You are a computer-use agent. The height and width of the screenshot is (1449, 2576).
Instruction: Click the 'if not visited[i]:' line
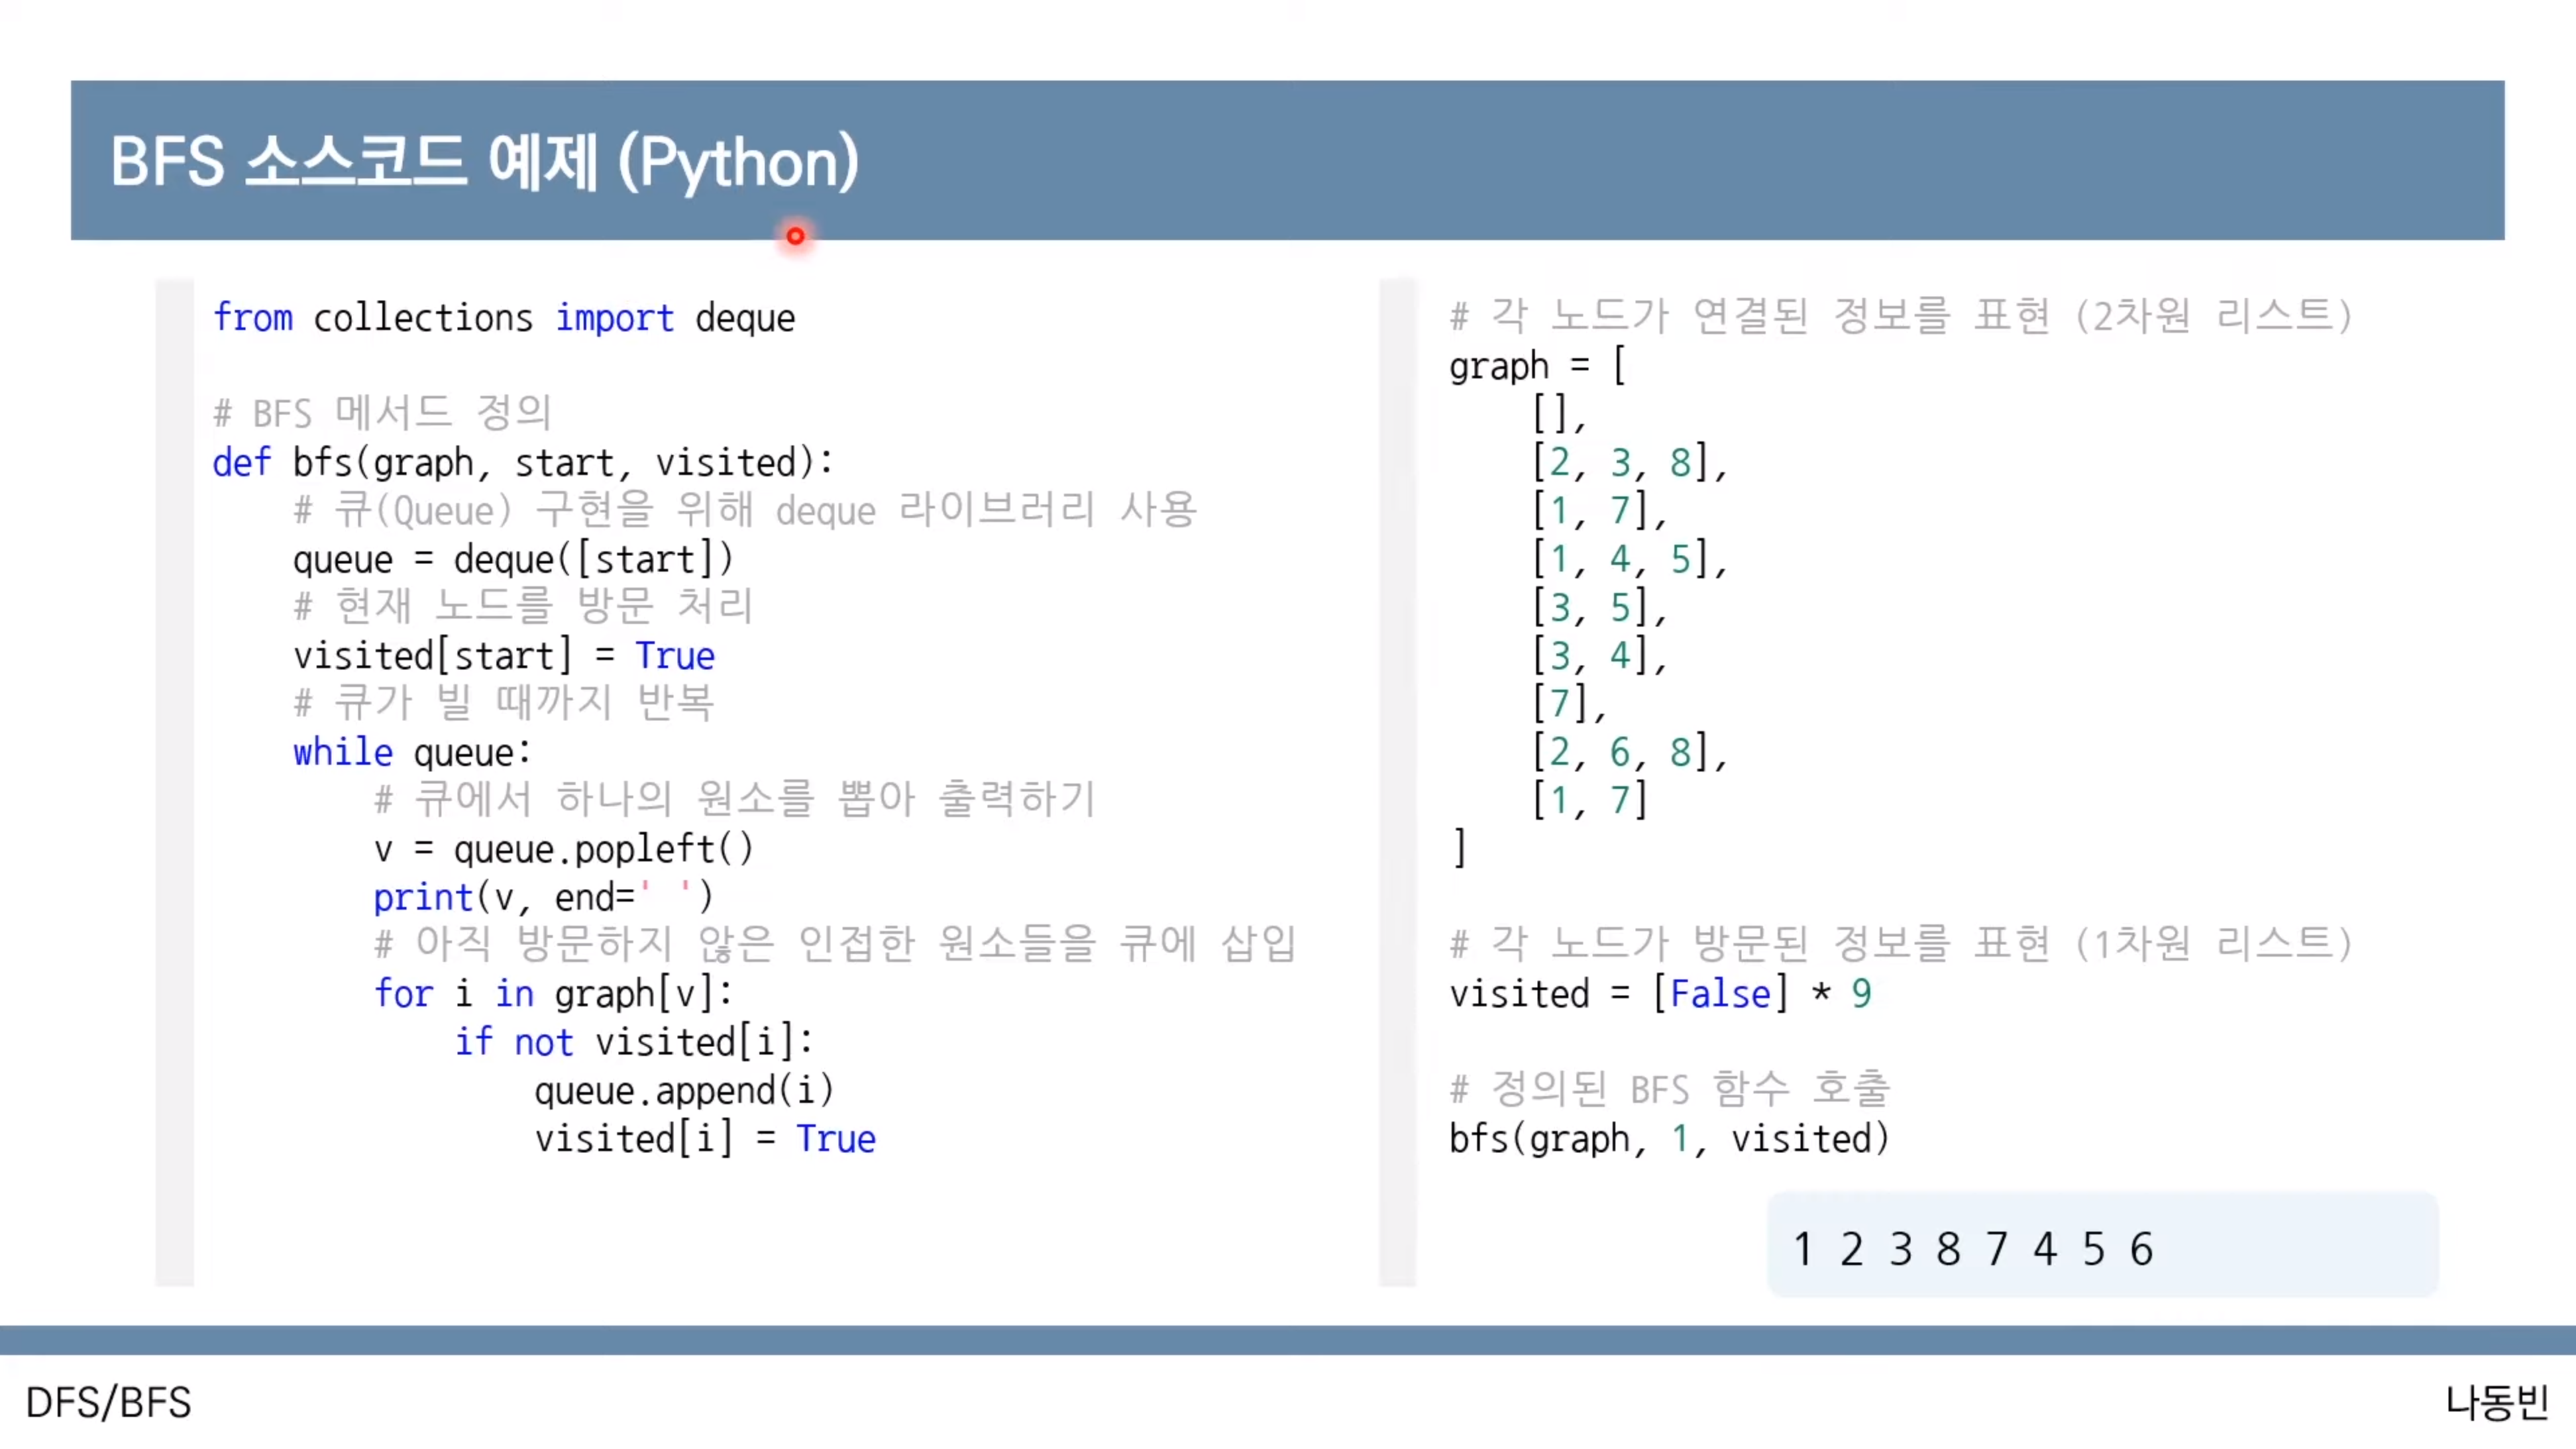(633, 1042)
